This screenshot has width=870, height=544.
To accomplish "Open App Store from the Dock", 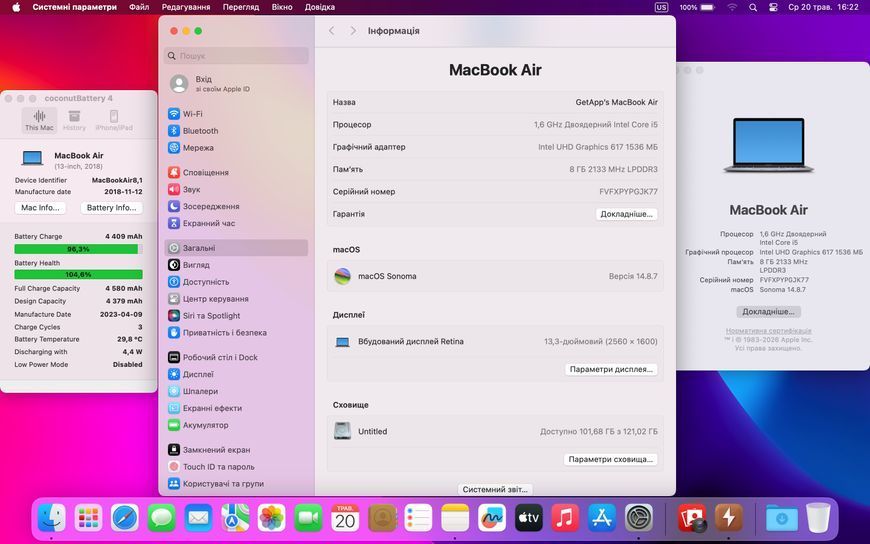I will pos(601,518).
